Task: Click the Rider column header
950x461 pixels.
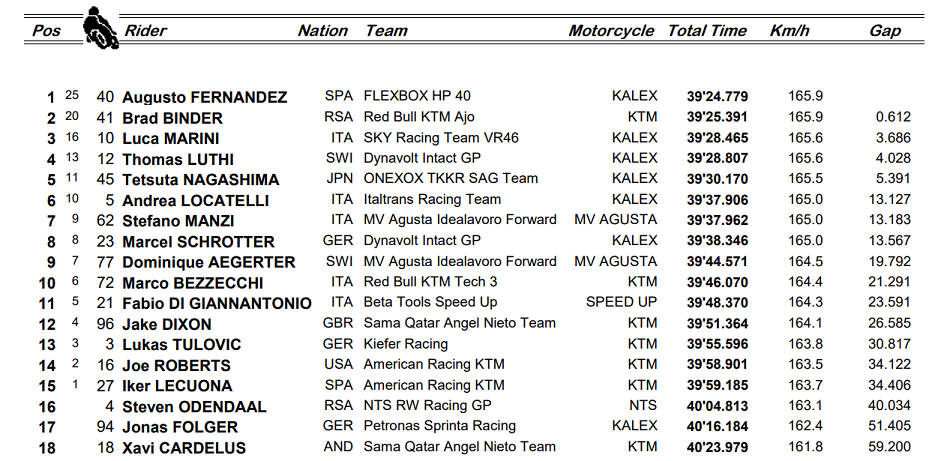Action: pyautogui.click(x=145, y=31)
